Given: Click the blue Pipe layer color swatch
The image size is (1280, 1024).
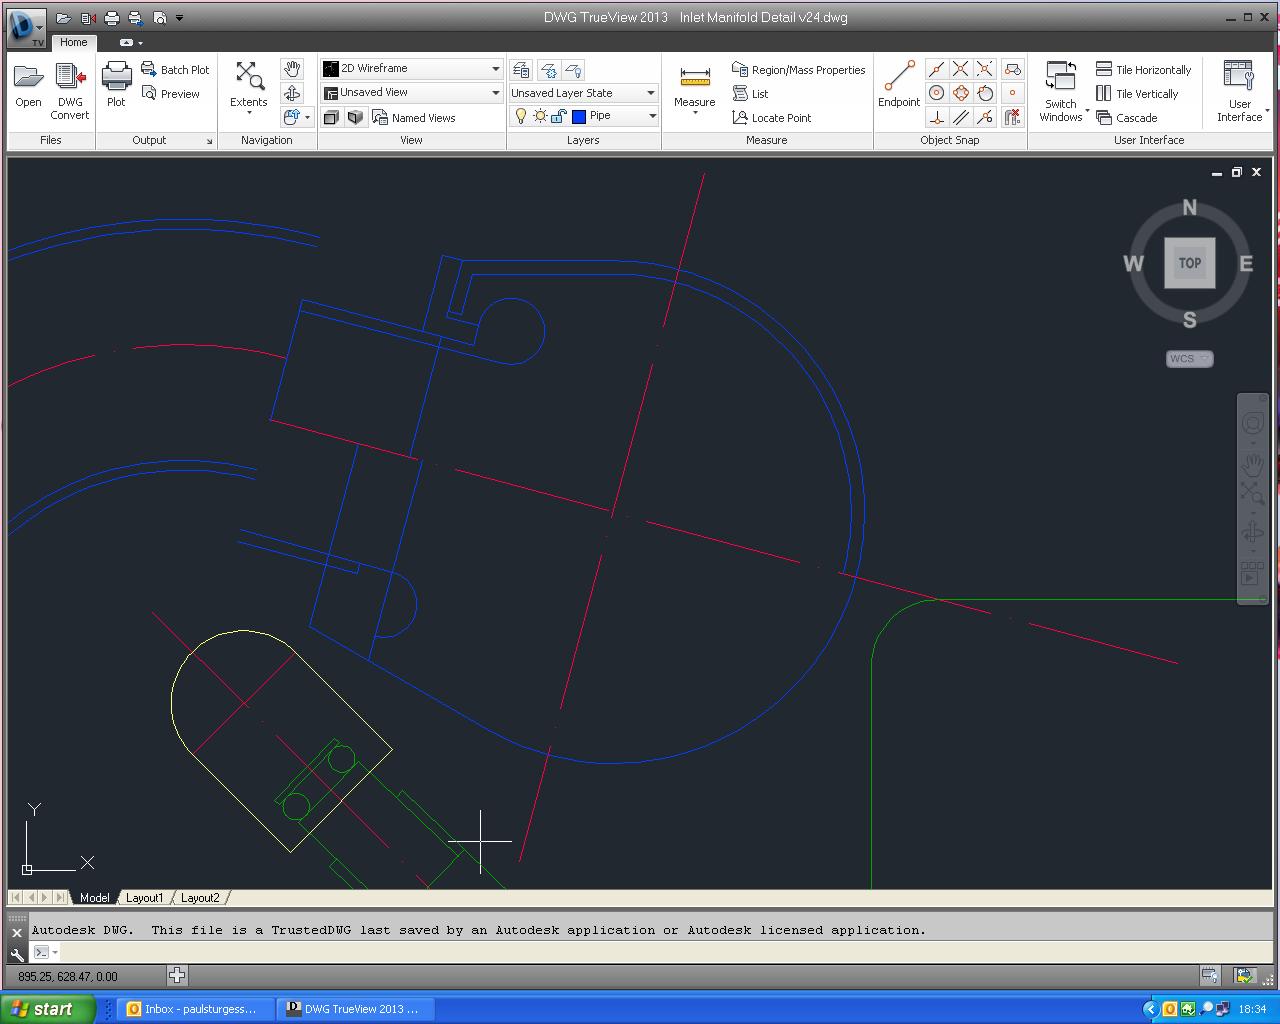Looking at the screenshot, I should [x=579, y=116].
